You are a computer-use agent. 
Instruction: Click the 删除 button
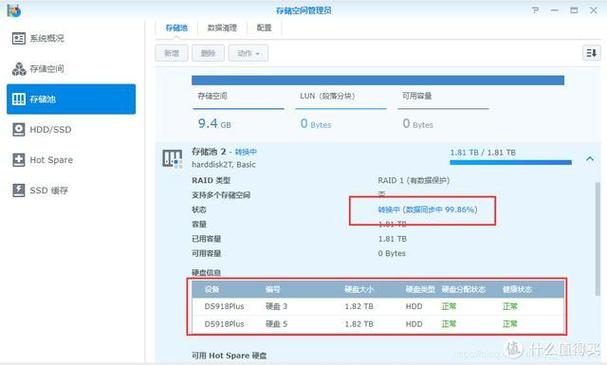pos(208,53)
